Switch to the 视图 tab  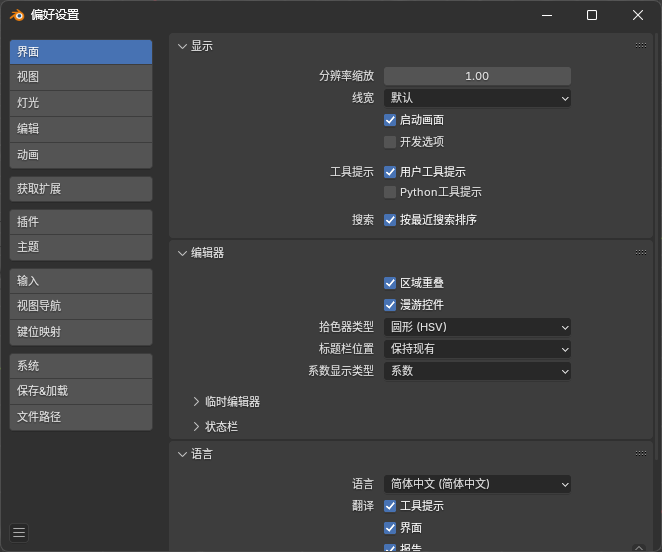80,77
